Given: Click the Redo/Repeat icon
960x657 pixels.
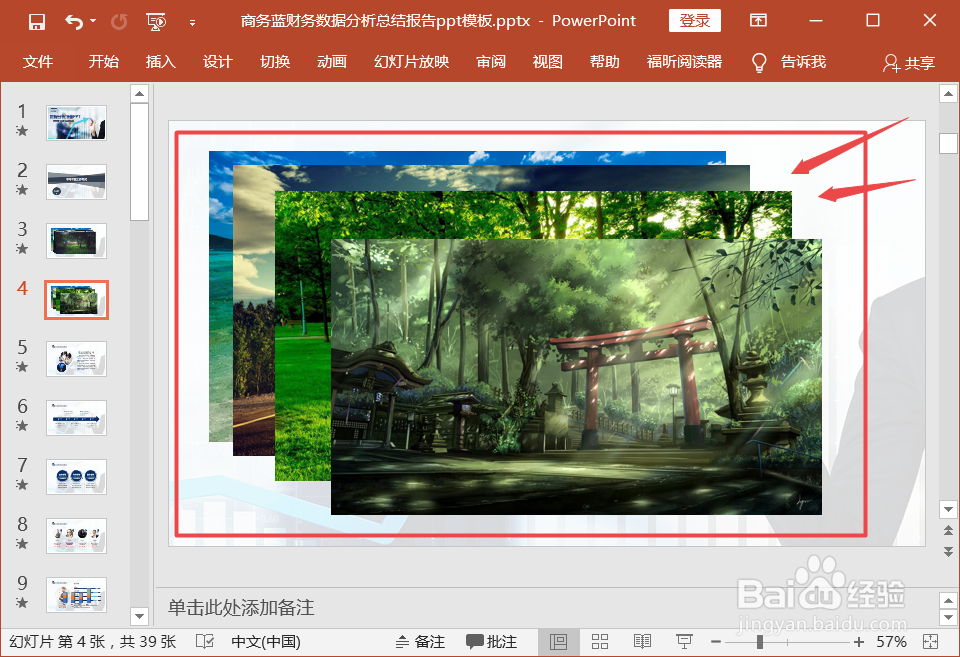Looking at the screenshot, I should [119, 22].
